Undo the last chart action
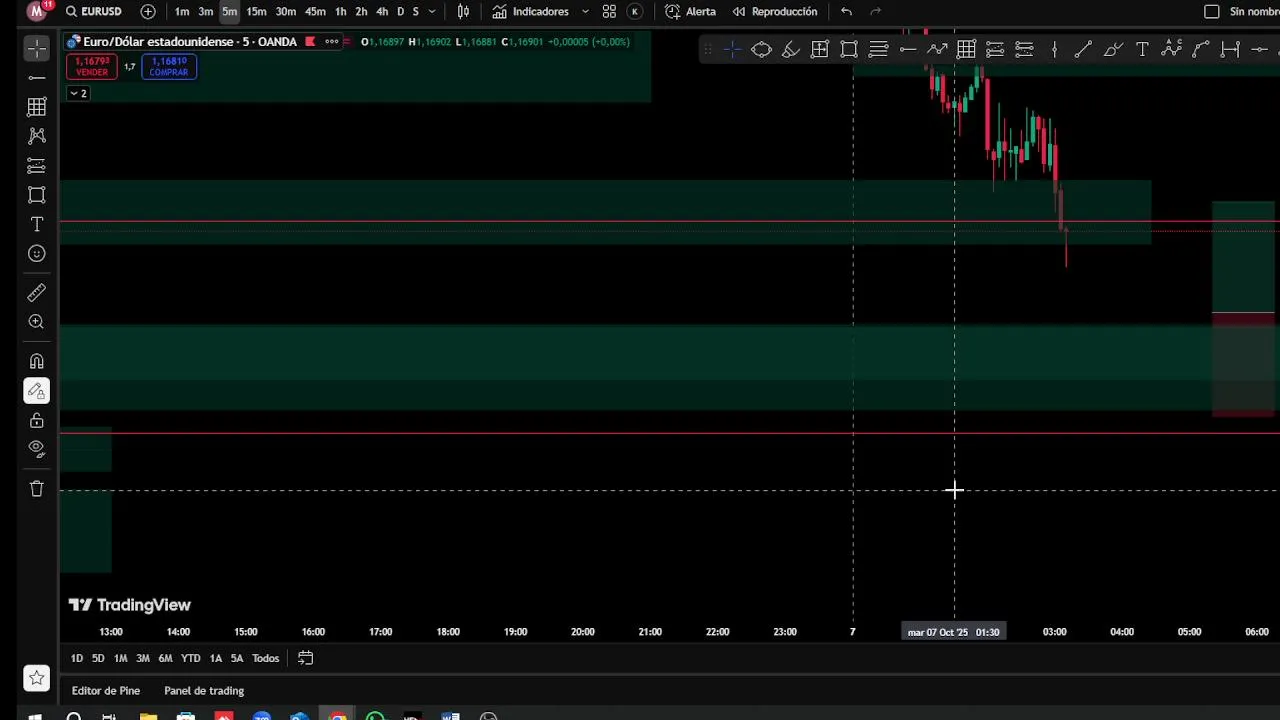The height and width of the screenshot is (720, 1280). click(846, 12)
